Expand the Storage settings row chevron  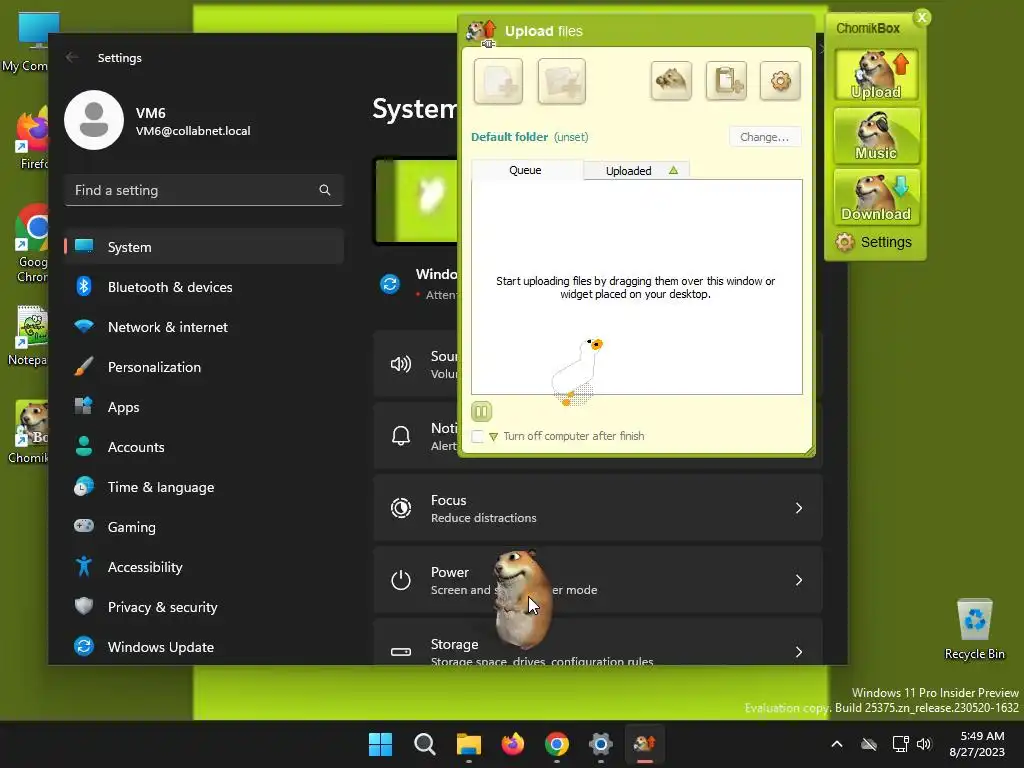click(799, 652)
